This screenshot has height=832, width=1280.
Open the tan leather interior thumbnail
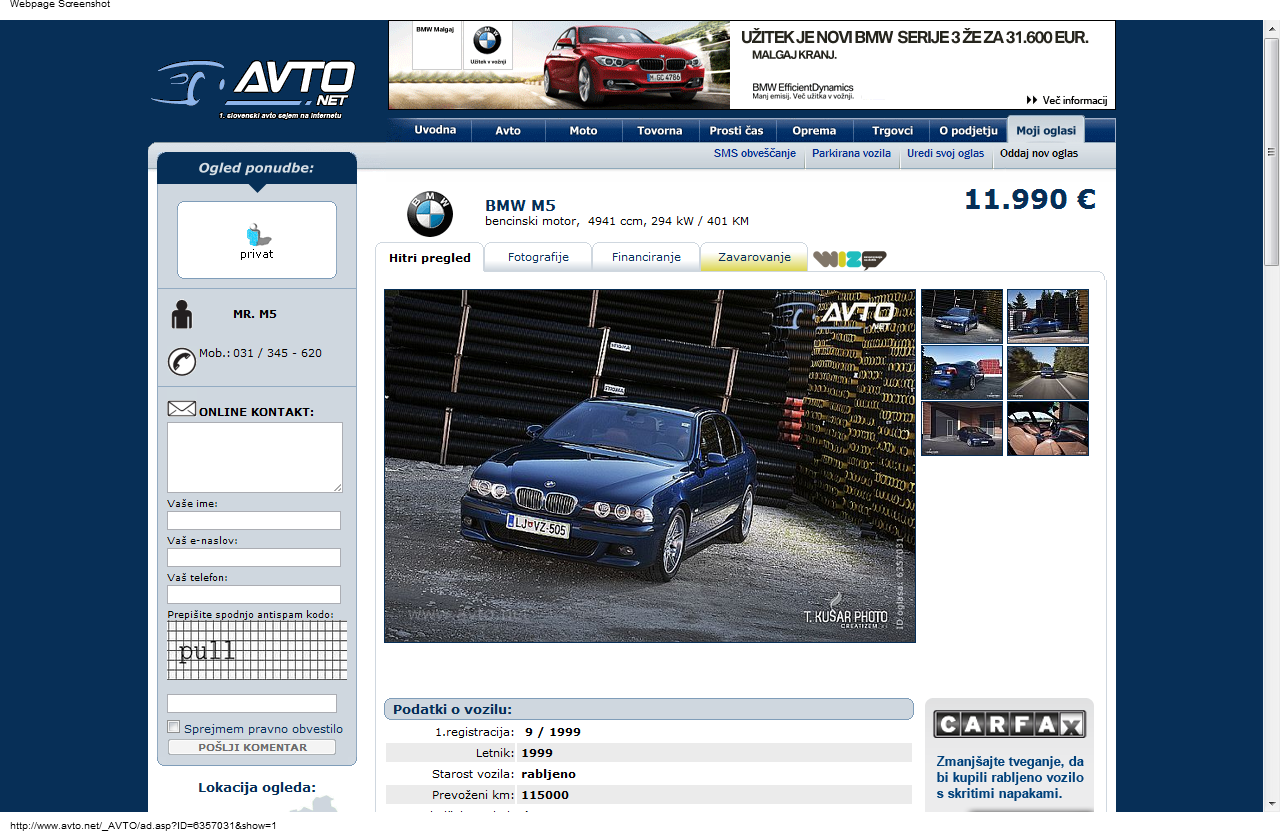pyautogui.click(x=1048, y=429)
